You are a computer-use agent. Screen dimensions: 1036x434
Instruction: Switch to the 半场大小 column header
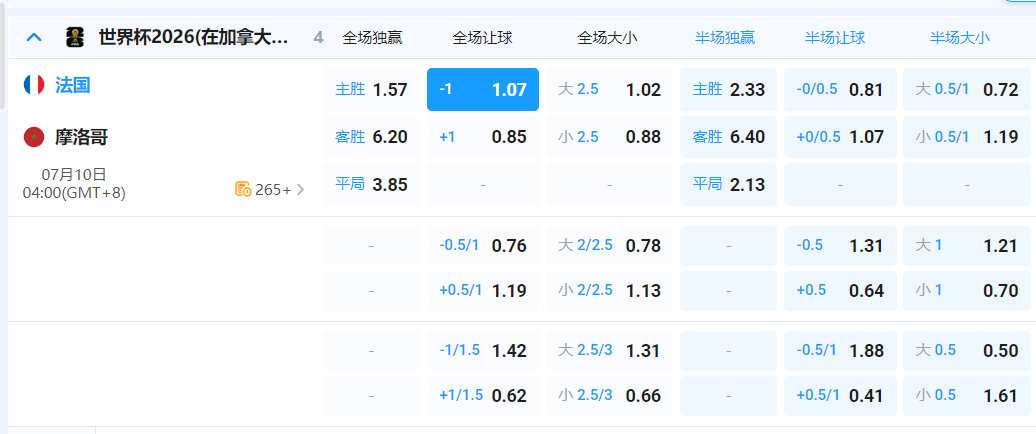[960, 38]
